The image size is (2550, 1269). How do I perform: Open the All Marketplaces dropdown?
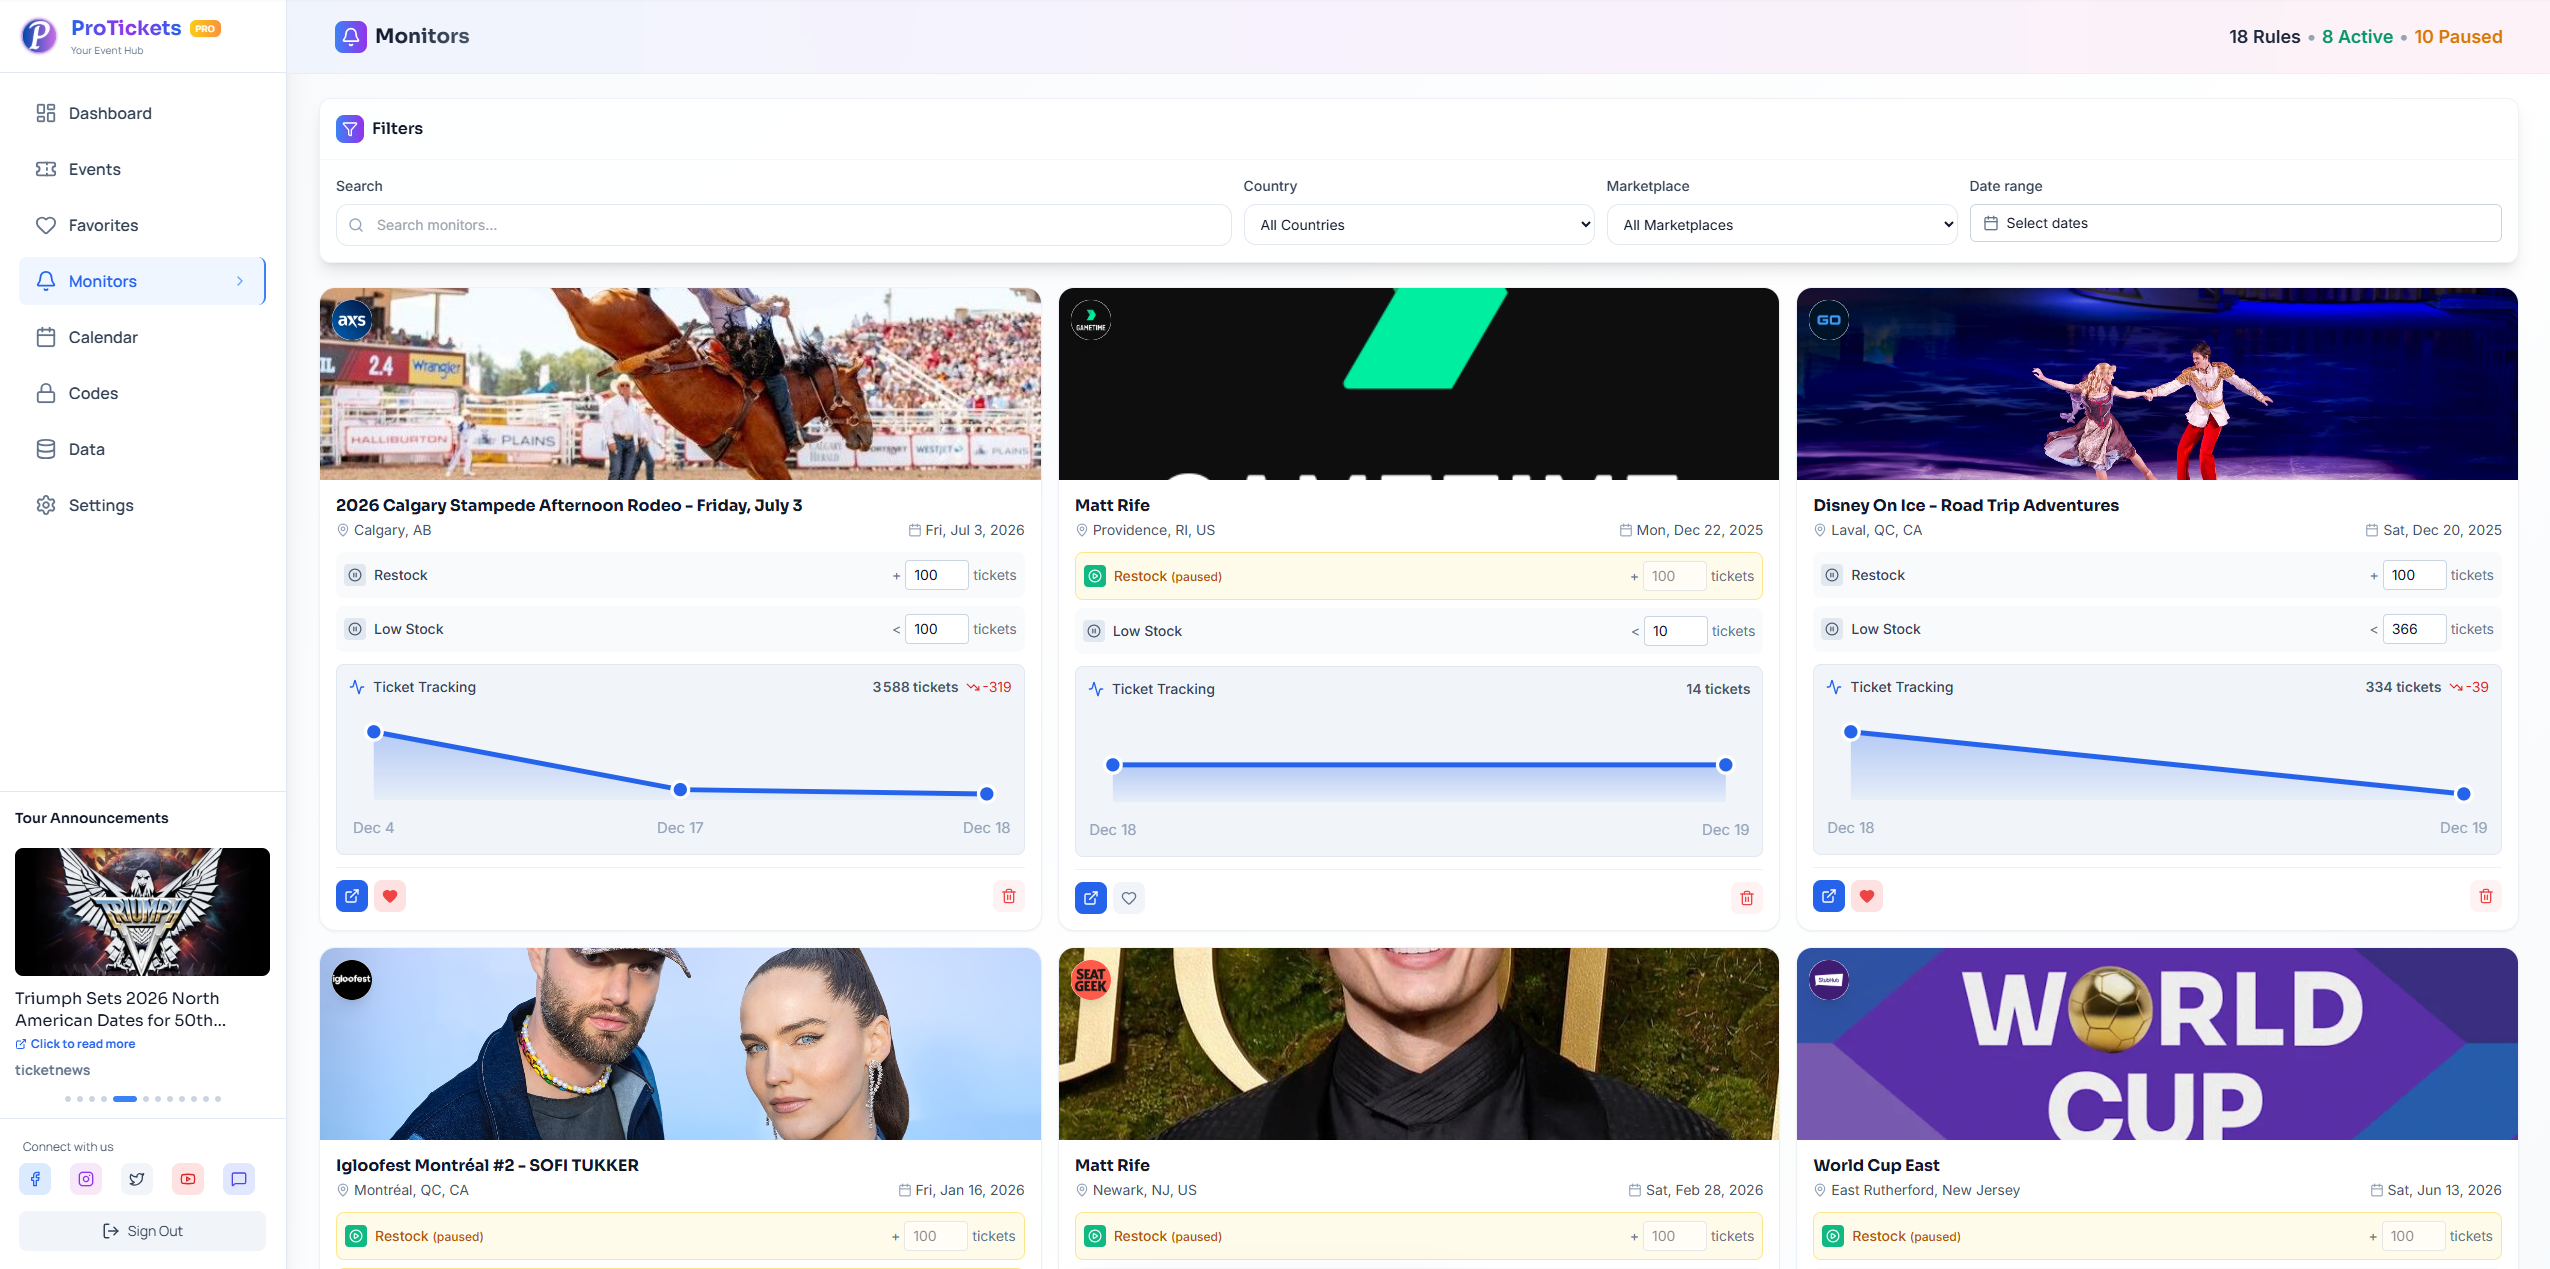1780,224
